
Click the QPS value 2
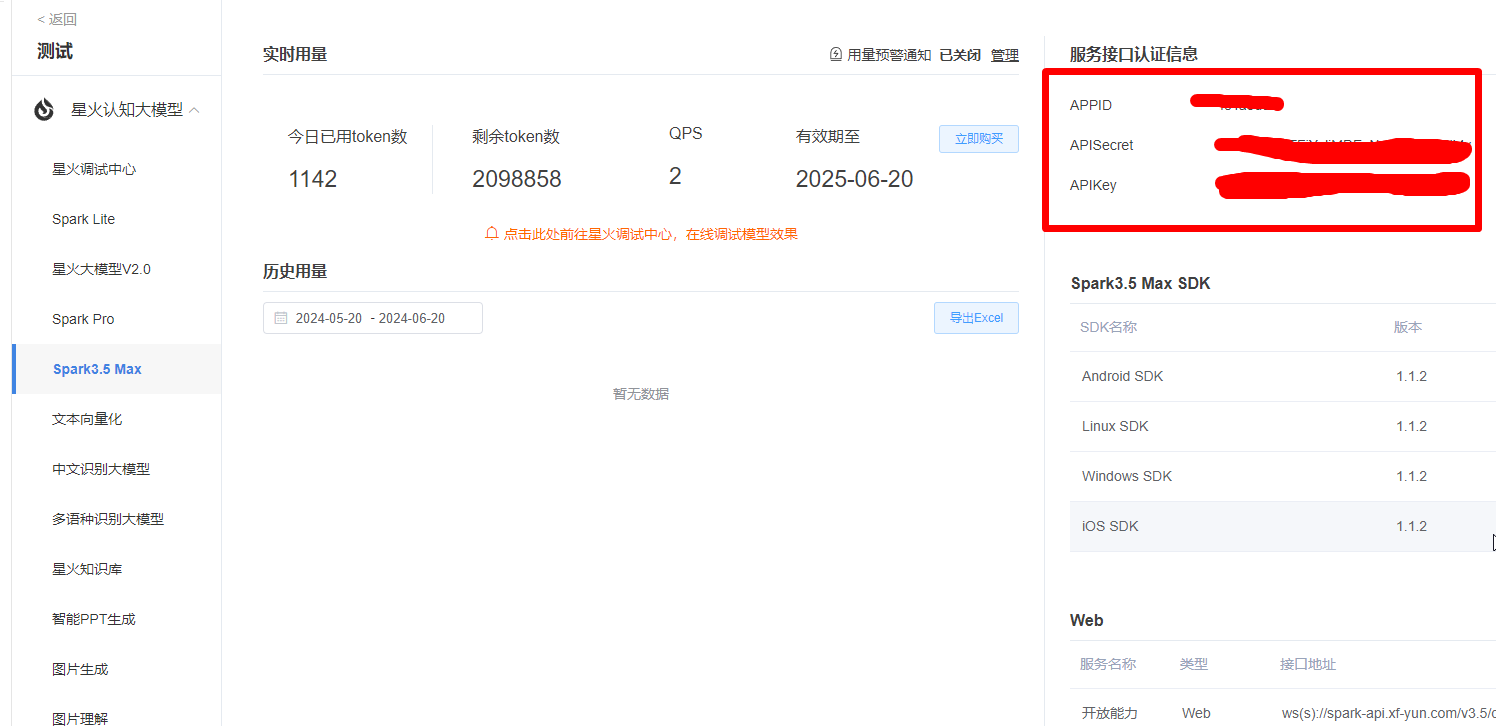click(x=675, y=176)
